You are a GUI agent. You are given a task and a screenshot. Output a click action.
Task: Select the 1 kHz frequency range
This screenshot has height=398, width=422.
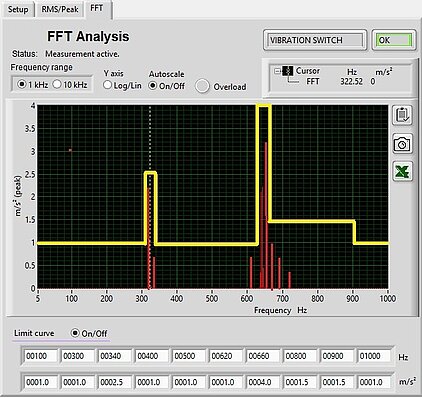point(22,84)
